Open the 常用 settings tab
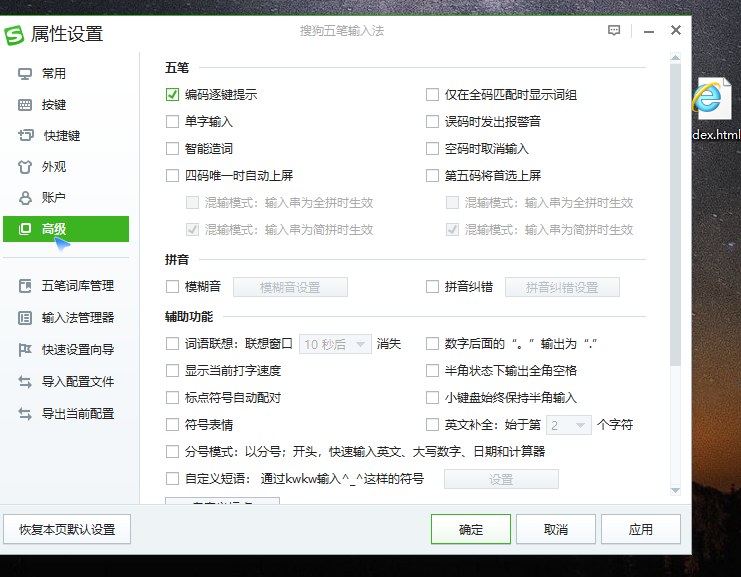 (x=66, y=74)
